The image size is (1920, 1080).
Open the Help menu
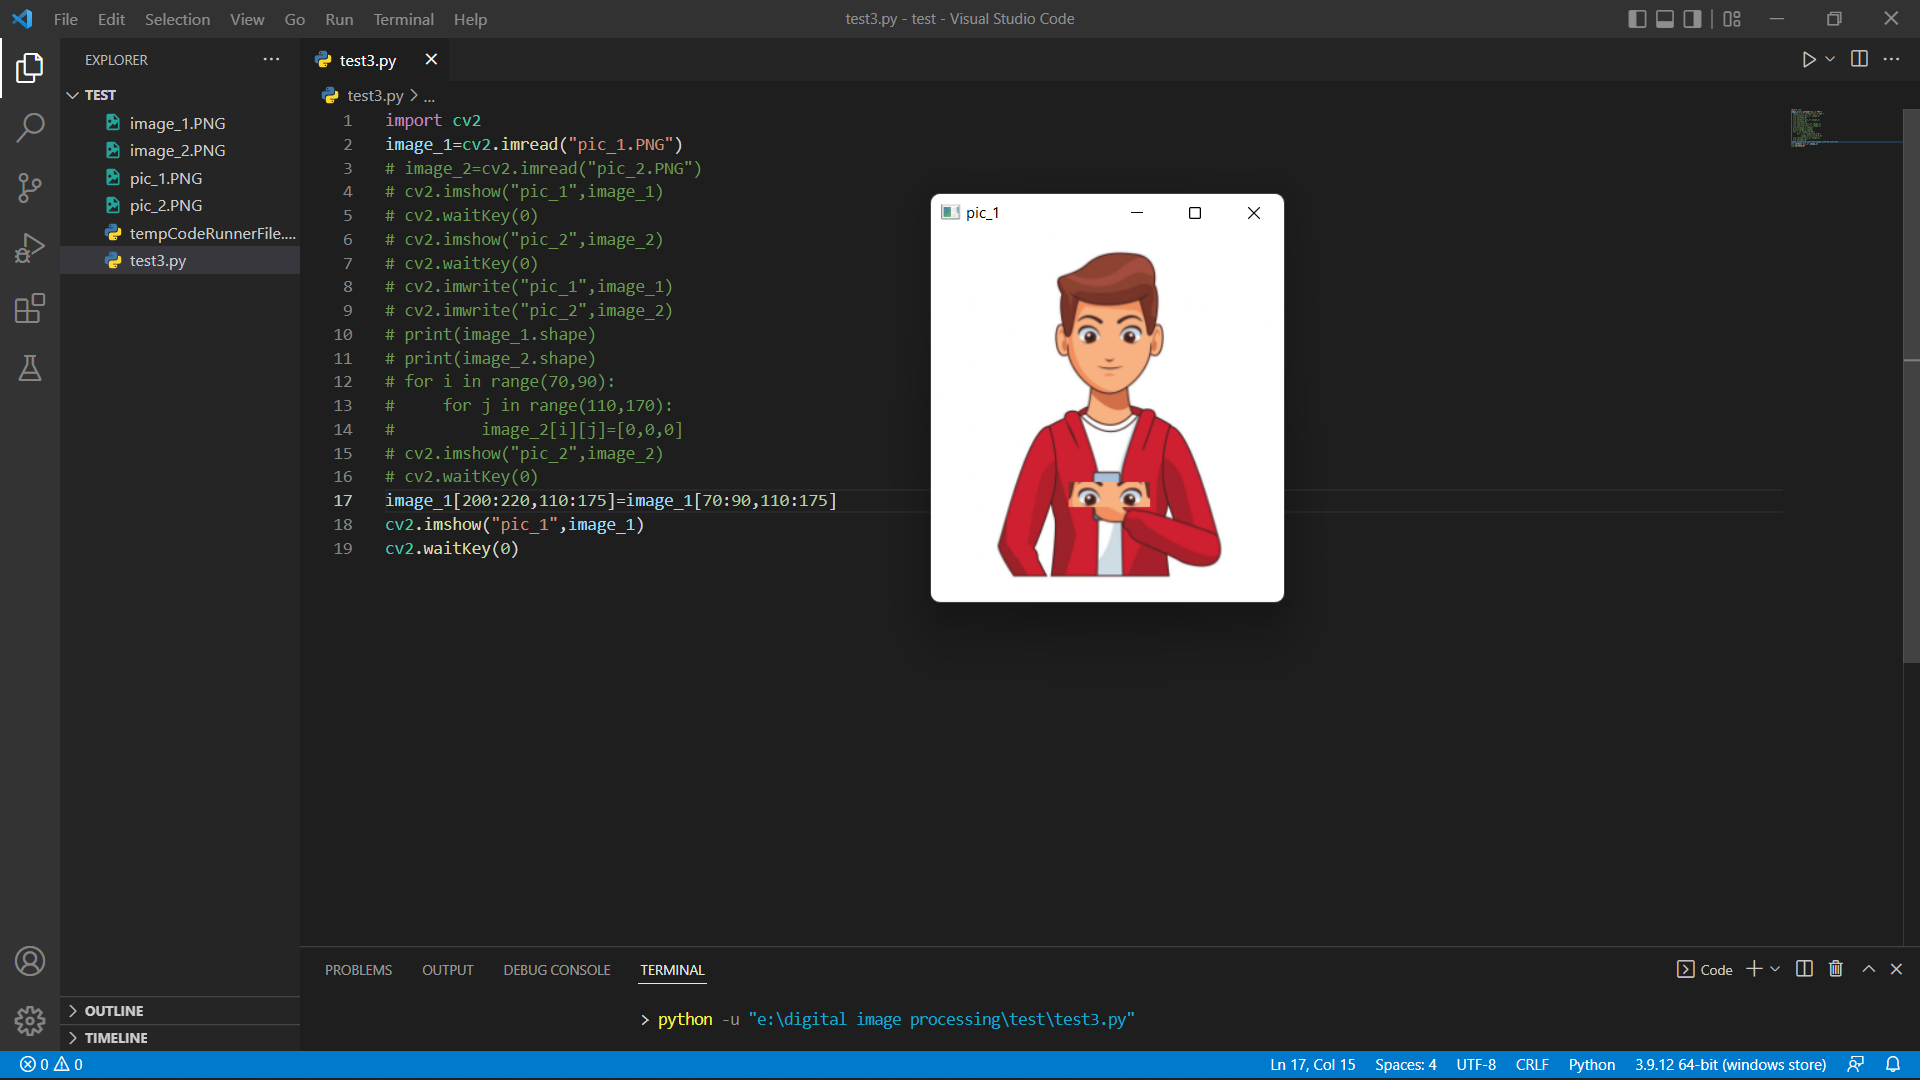pyautogui.click(x=470, y=19)
